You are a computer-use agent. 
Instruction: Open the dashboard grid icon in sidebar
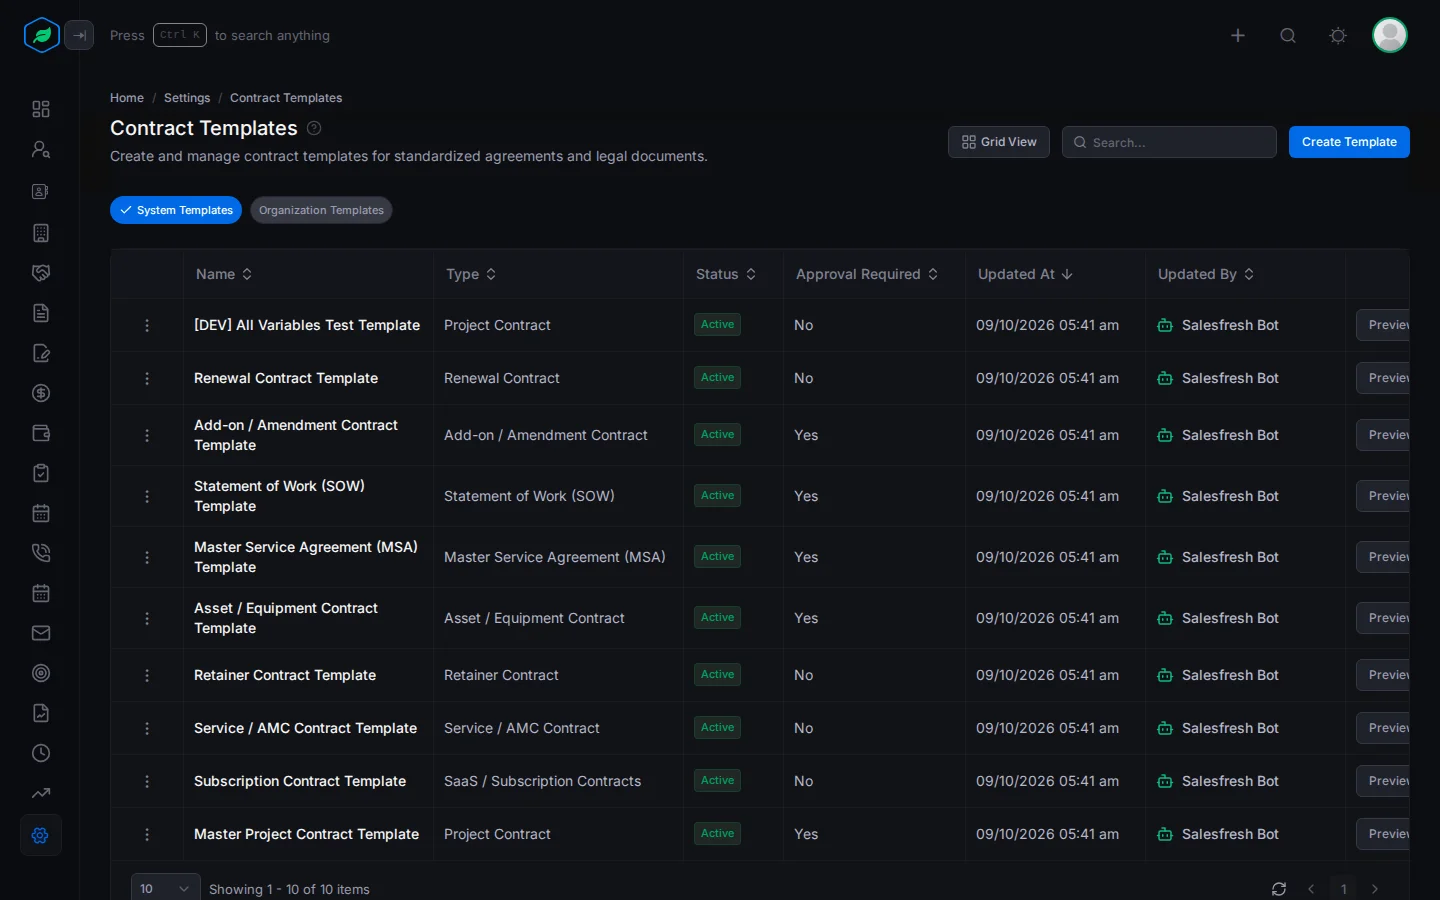click(41, 109)
